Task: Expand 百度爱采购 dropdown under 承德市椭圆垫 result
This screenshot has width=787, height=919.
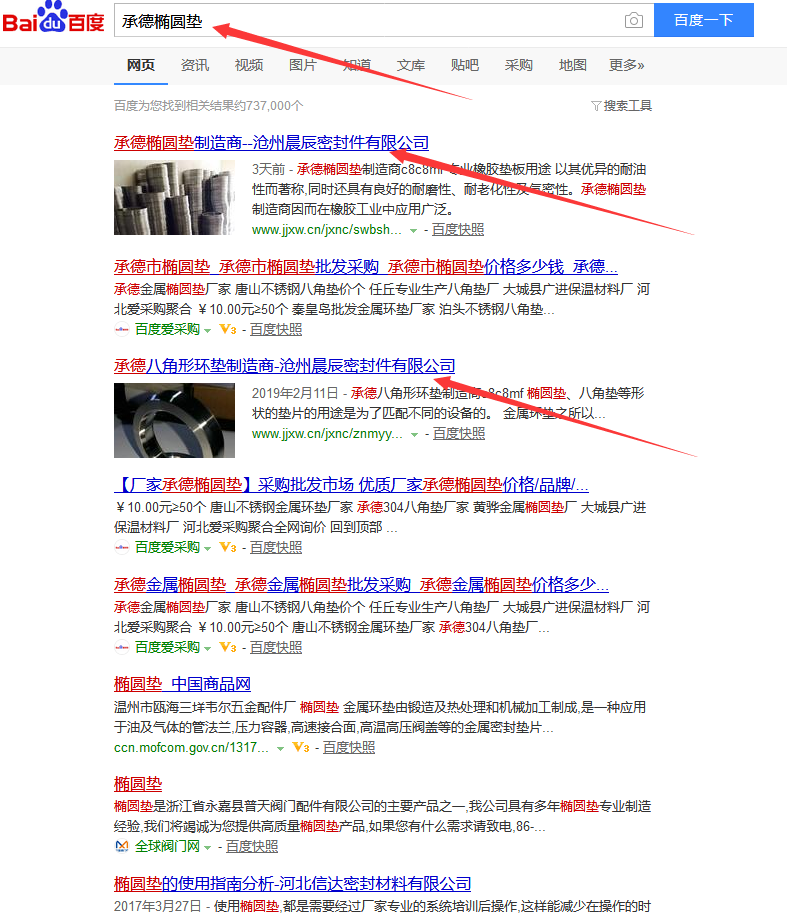Action: [207, 331]
